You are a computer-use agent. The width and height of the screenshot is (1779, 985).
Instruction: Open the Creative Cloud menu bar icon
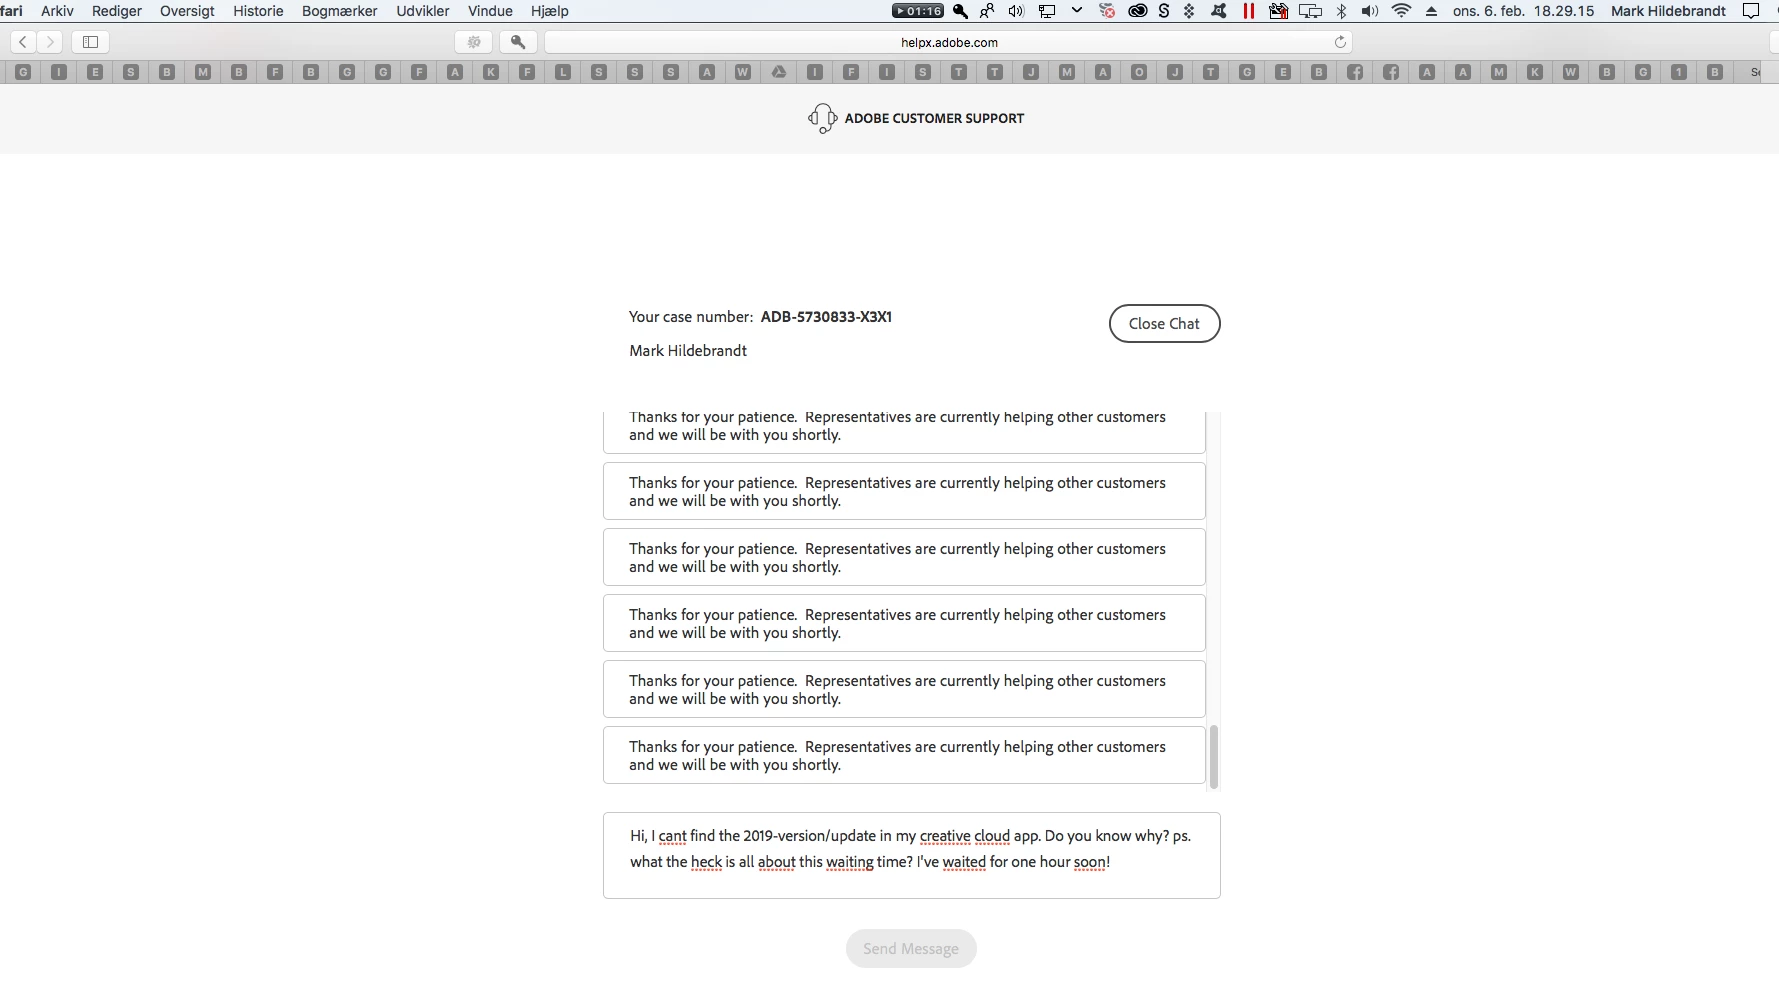[1138, 11]
